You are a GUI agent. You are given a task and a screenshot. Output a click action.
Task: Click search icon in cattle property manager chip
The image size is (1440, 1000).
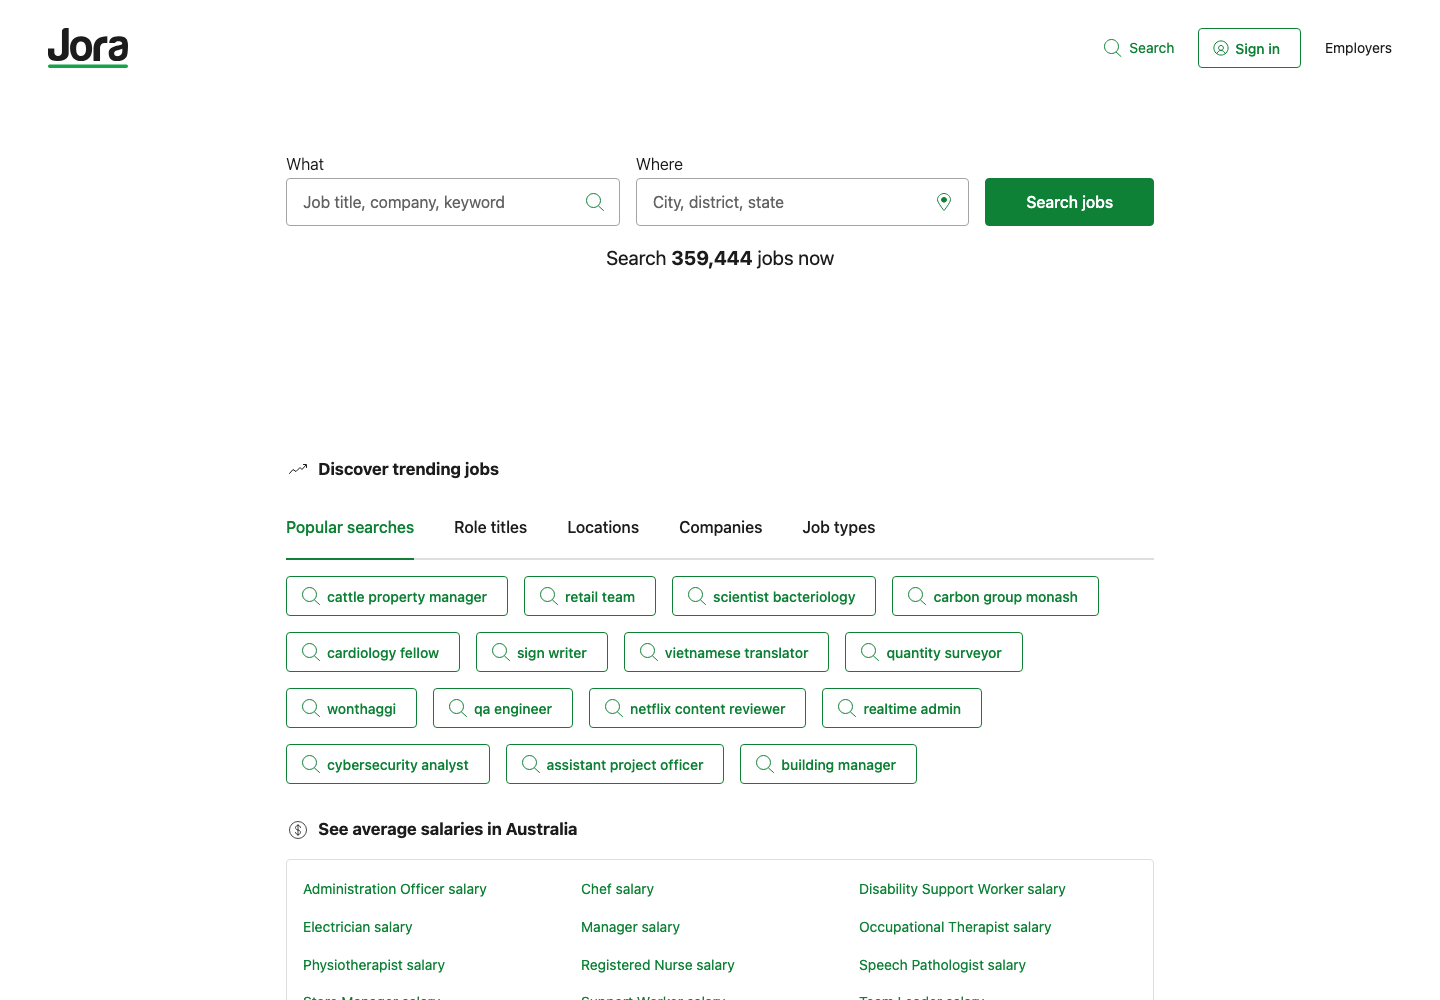[311, 596]
